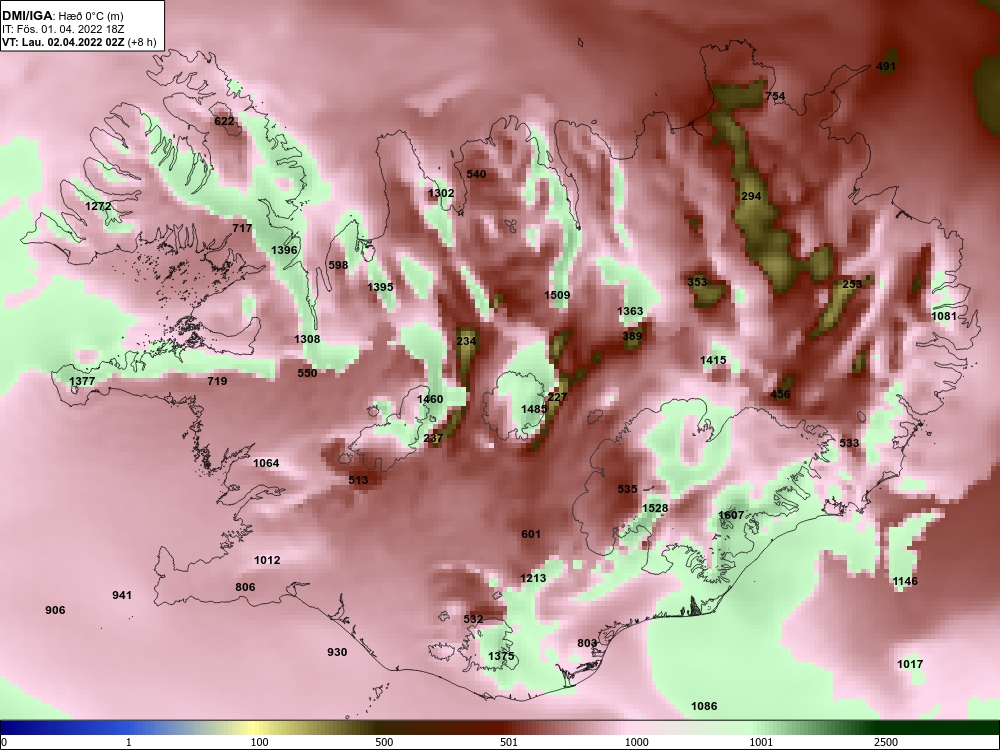Click the color scale label 1001
The image size is (1000, 750).
(x=761, y=742)
